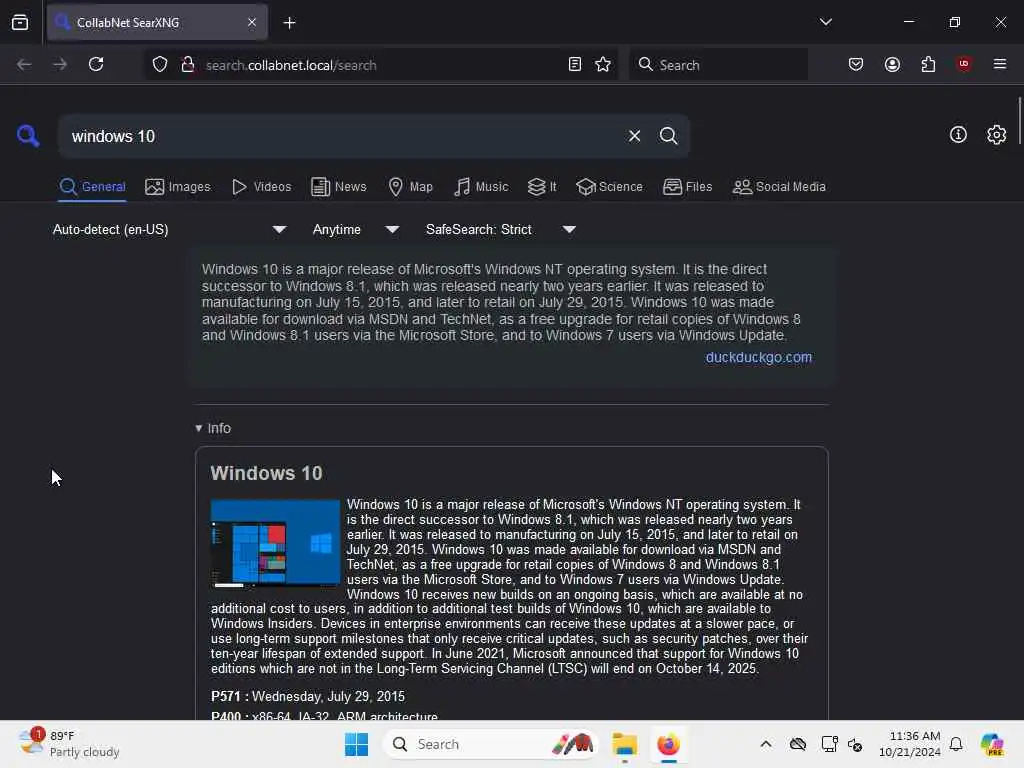The width and height of the screenshot is (1024, 768).
Task: Toggle reader view icon
Action: click(575, 64)
